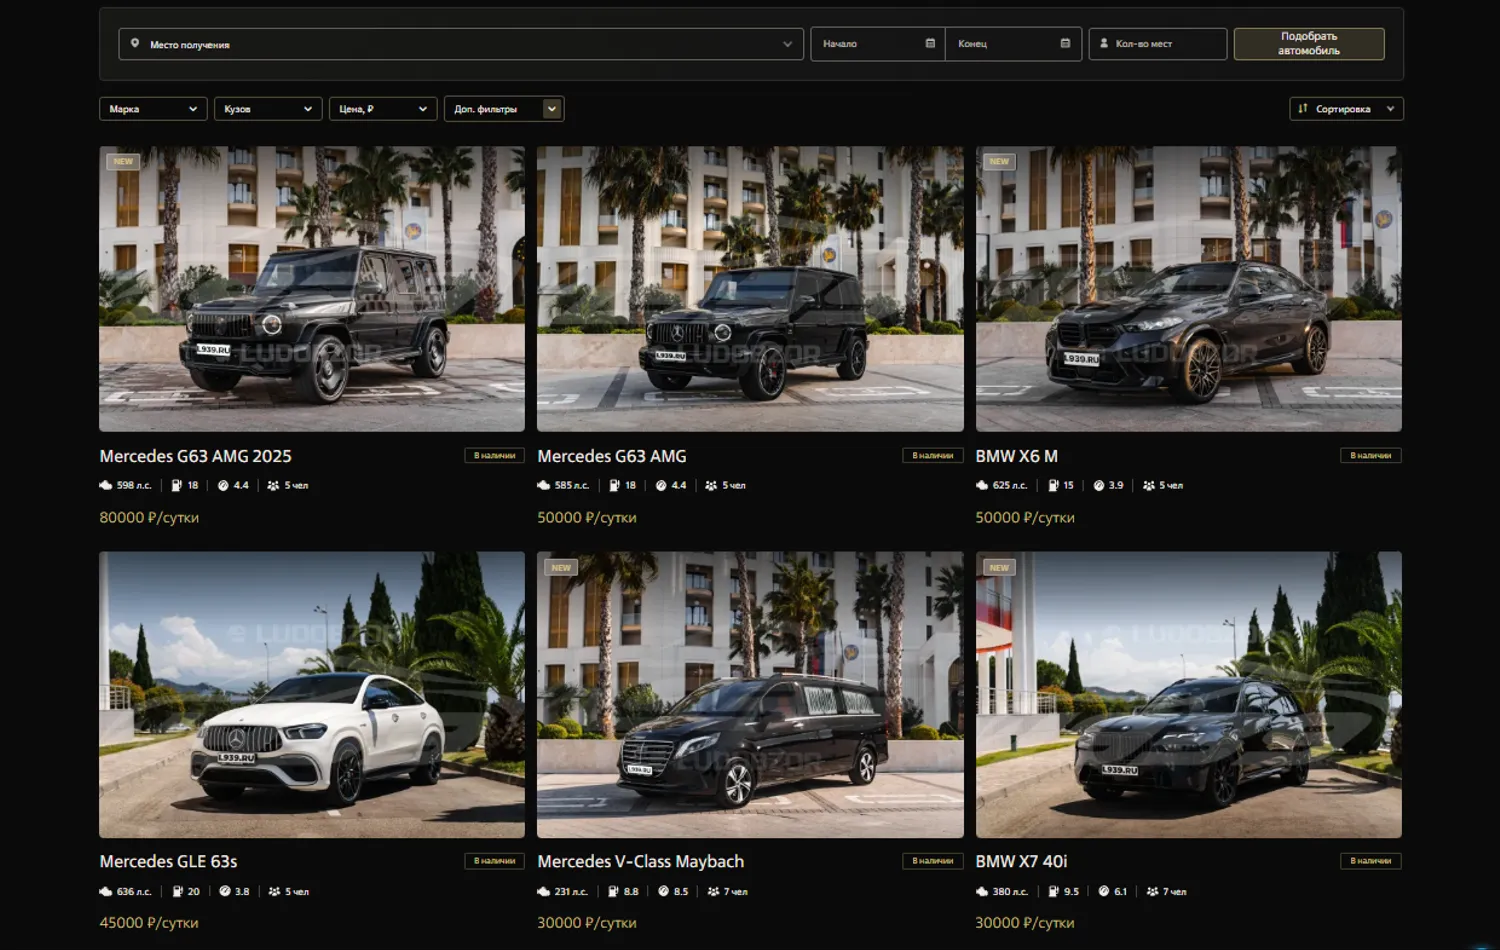
Task: Click the seats icon on BMW X7 40i card
Action: pos(1152,892)
